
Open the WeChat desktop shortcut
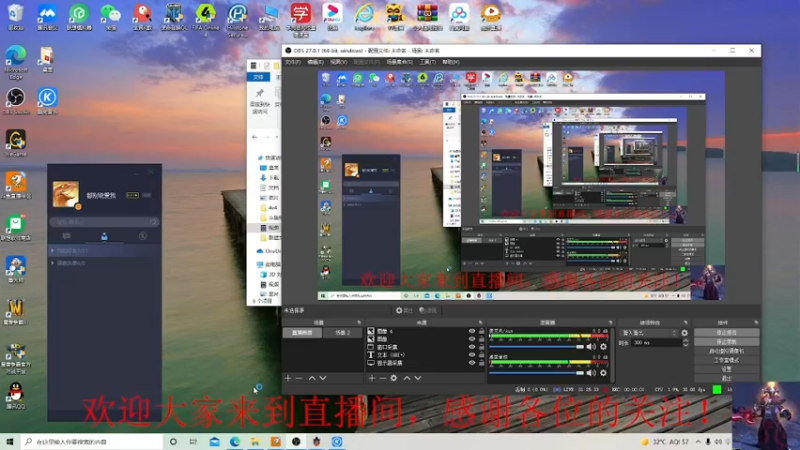[x=111, y=17]
